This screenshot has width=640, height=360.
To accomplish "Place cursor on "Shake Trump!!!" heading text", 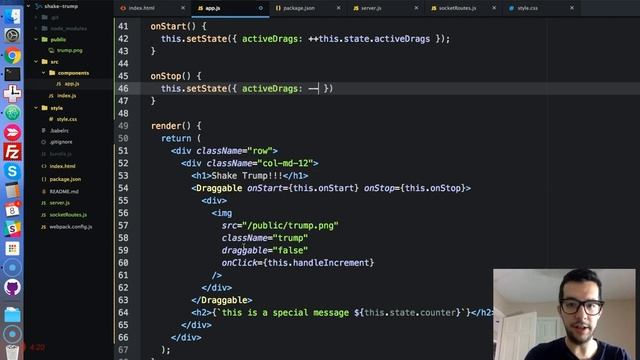I will [x=247, y=176].
